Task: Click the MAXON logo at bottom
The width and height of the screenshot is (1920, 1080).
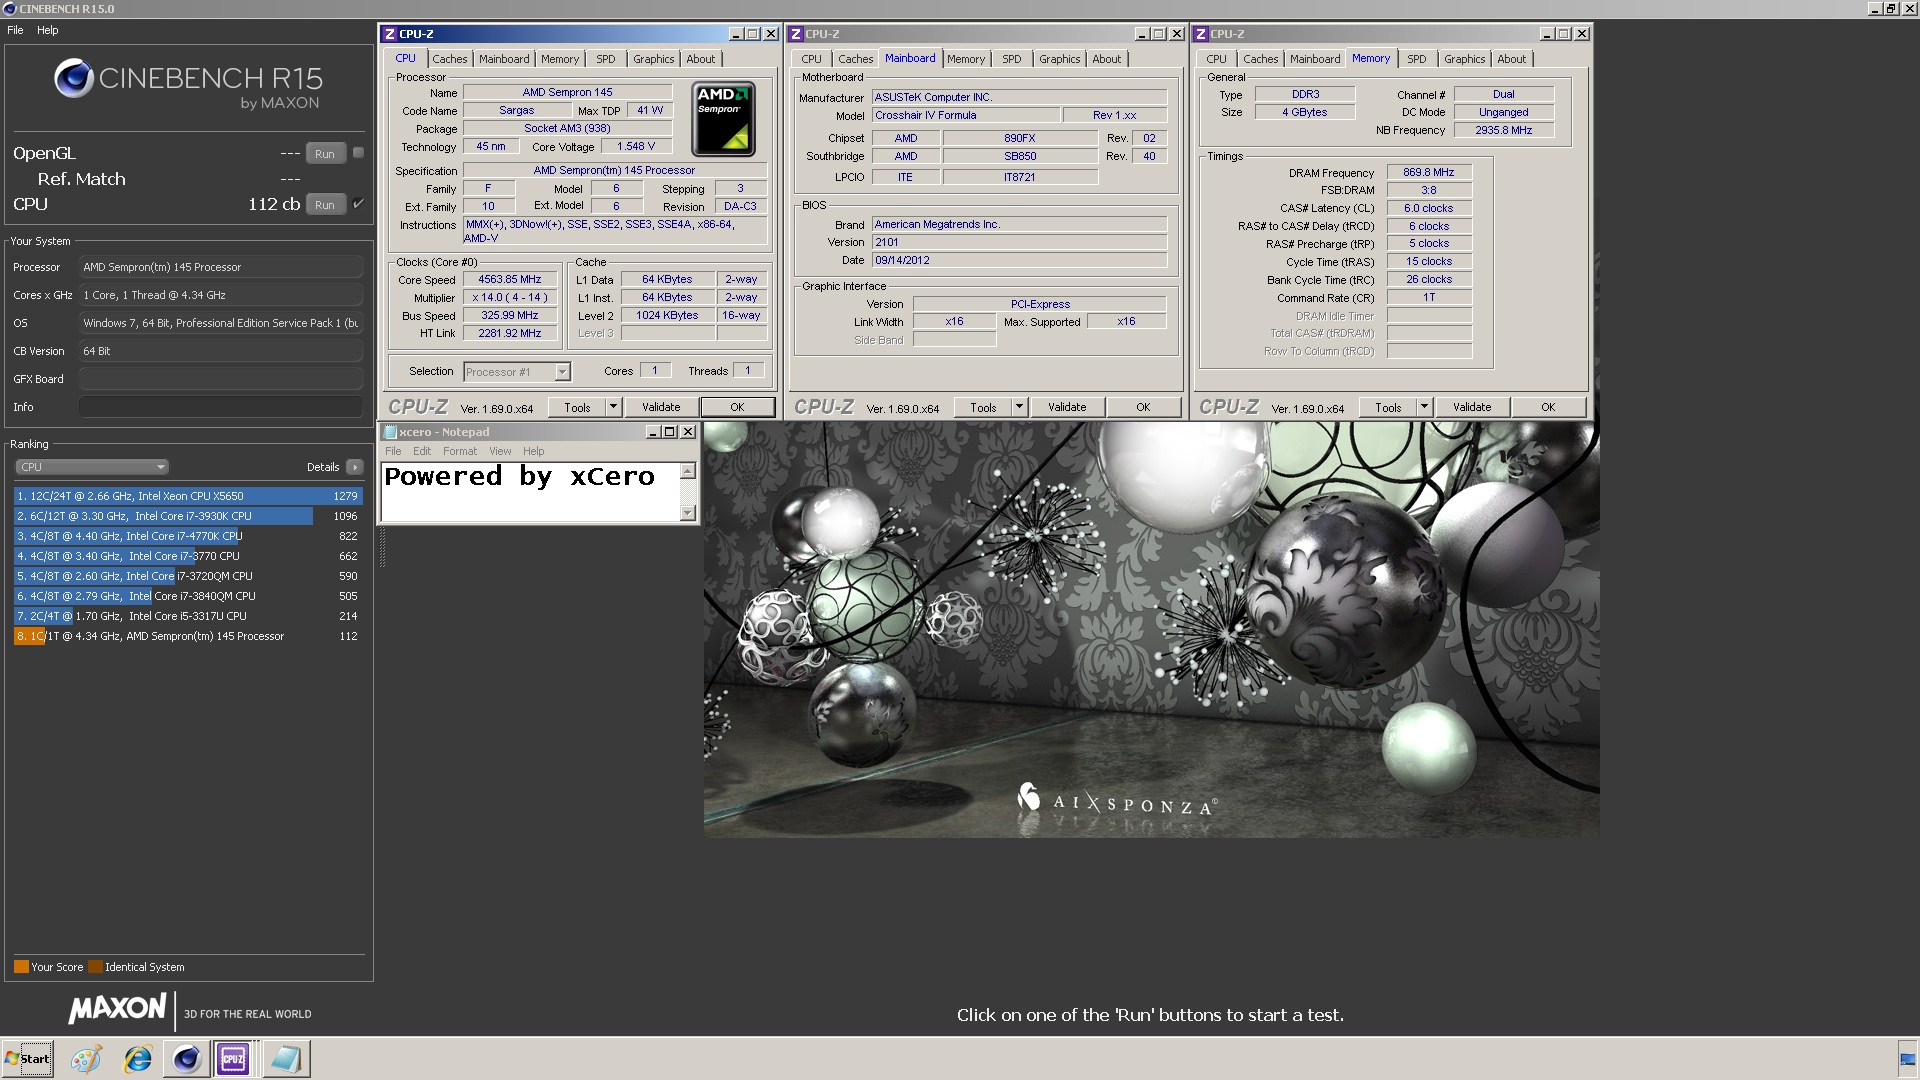Action: (x=117, y=1009)
